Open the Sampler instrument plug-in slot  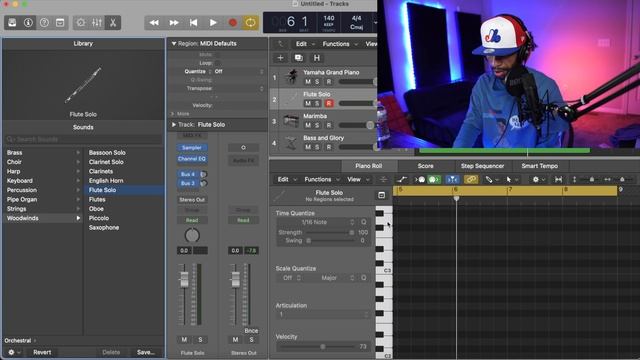(x=192, y=147)
